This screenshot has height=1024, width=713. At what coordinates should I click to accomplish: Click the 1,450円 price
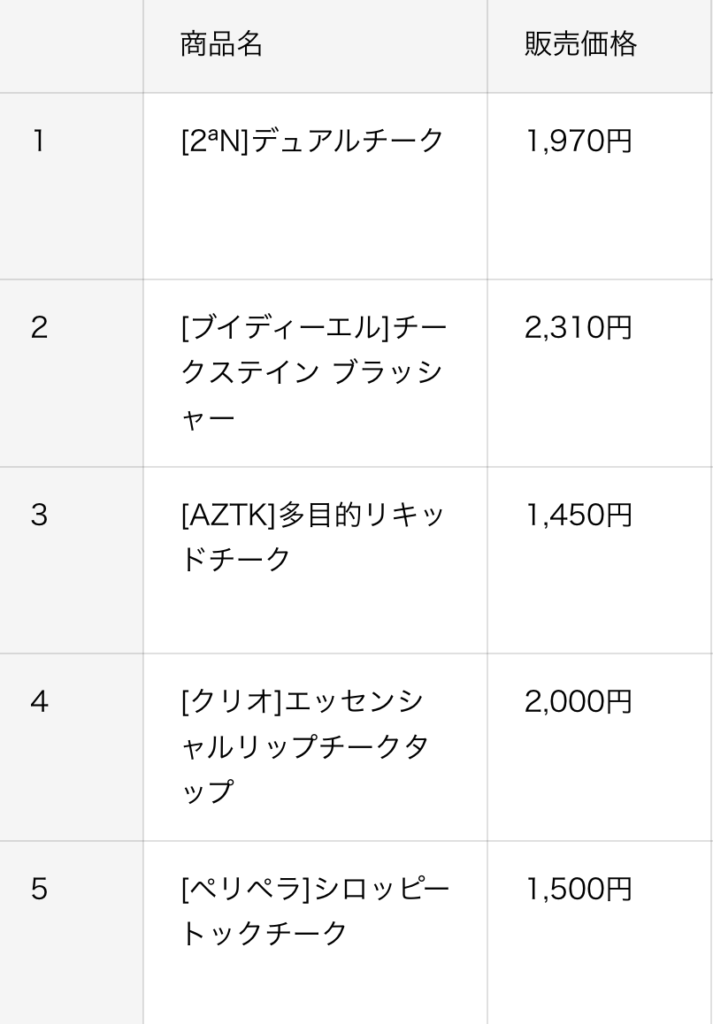click(x=579, y=515)
